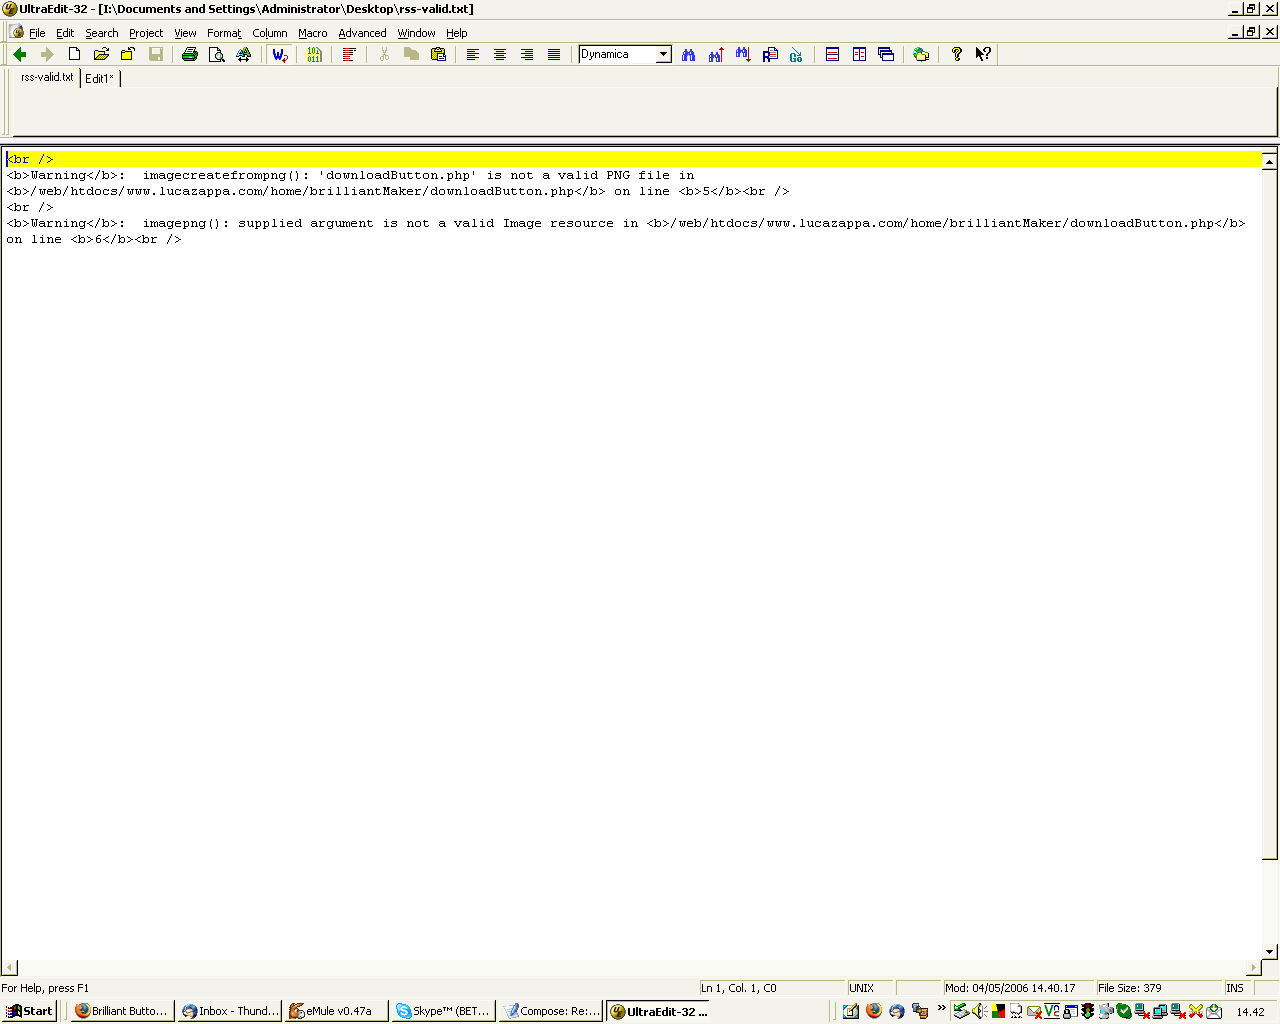Click the Goto line icon
This screenshot has height=1024, width=1280.
(x=796, y=55)
